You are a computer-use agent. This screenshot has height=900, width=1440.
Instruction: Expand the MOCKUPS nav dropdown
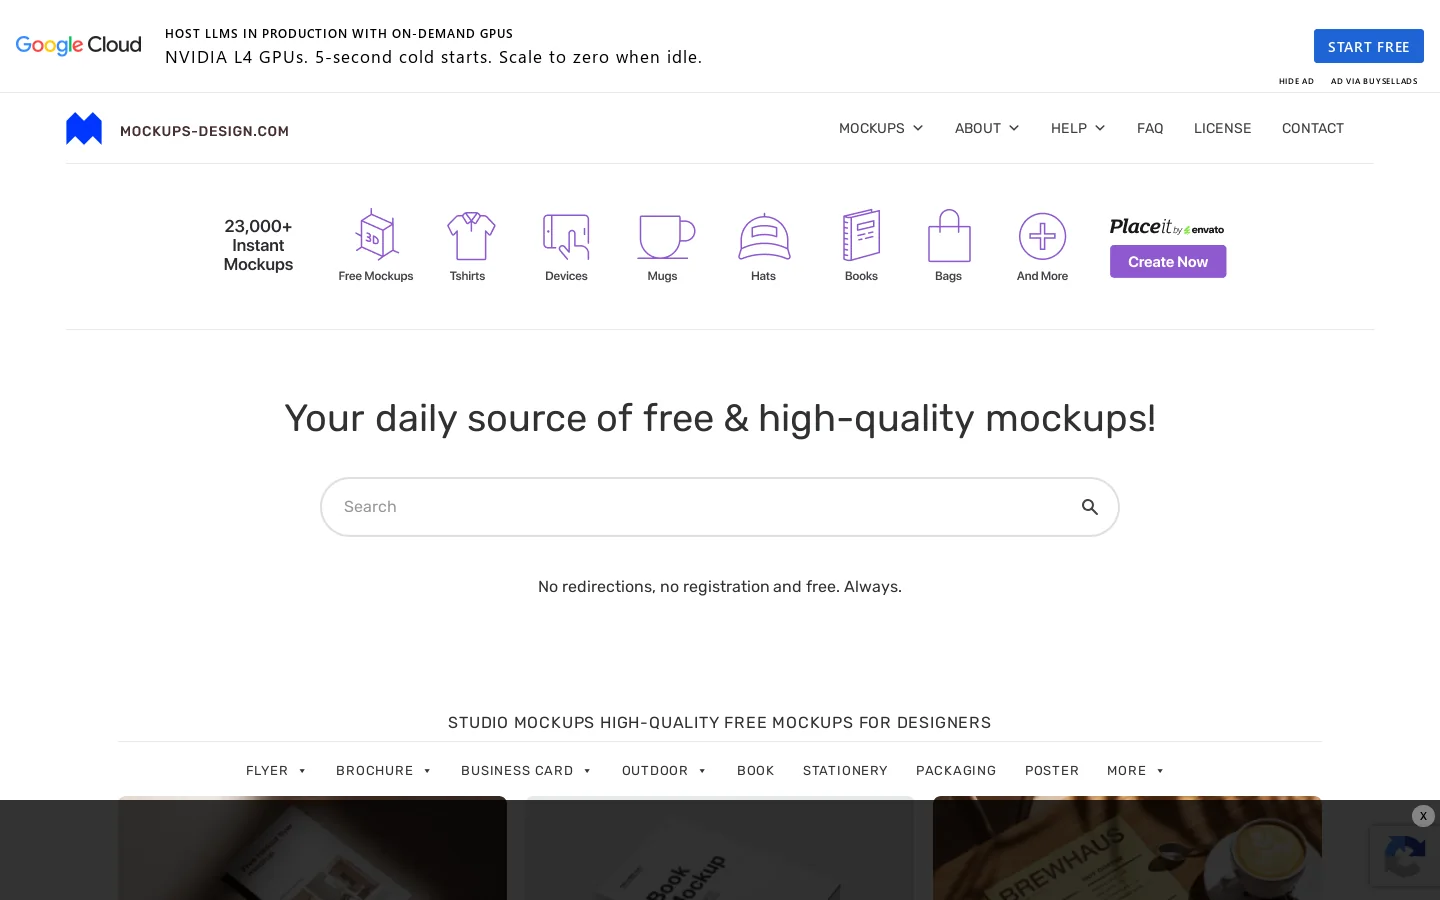pyautogui.click(x=881, y=128)
